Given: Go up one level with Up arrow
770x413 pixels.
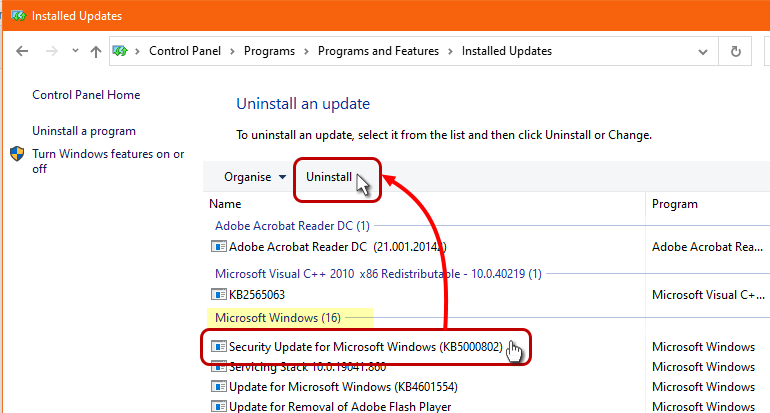Looking at the screenshot, I should coord(96,51).
